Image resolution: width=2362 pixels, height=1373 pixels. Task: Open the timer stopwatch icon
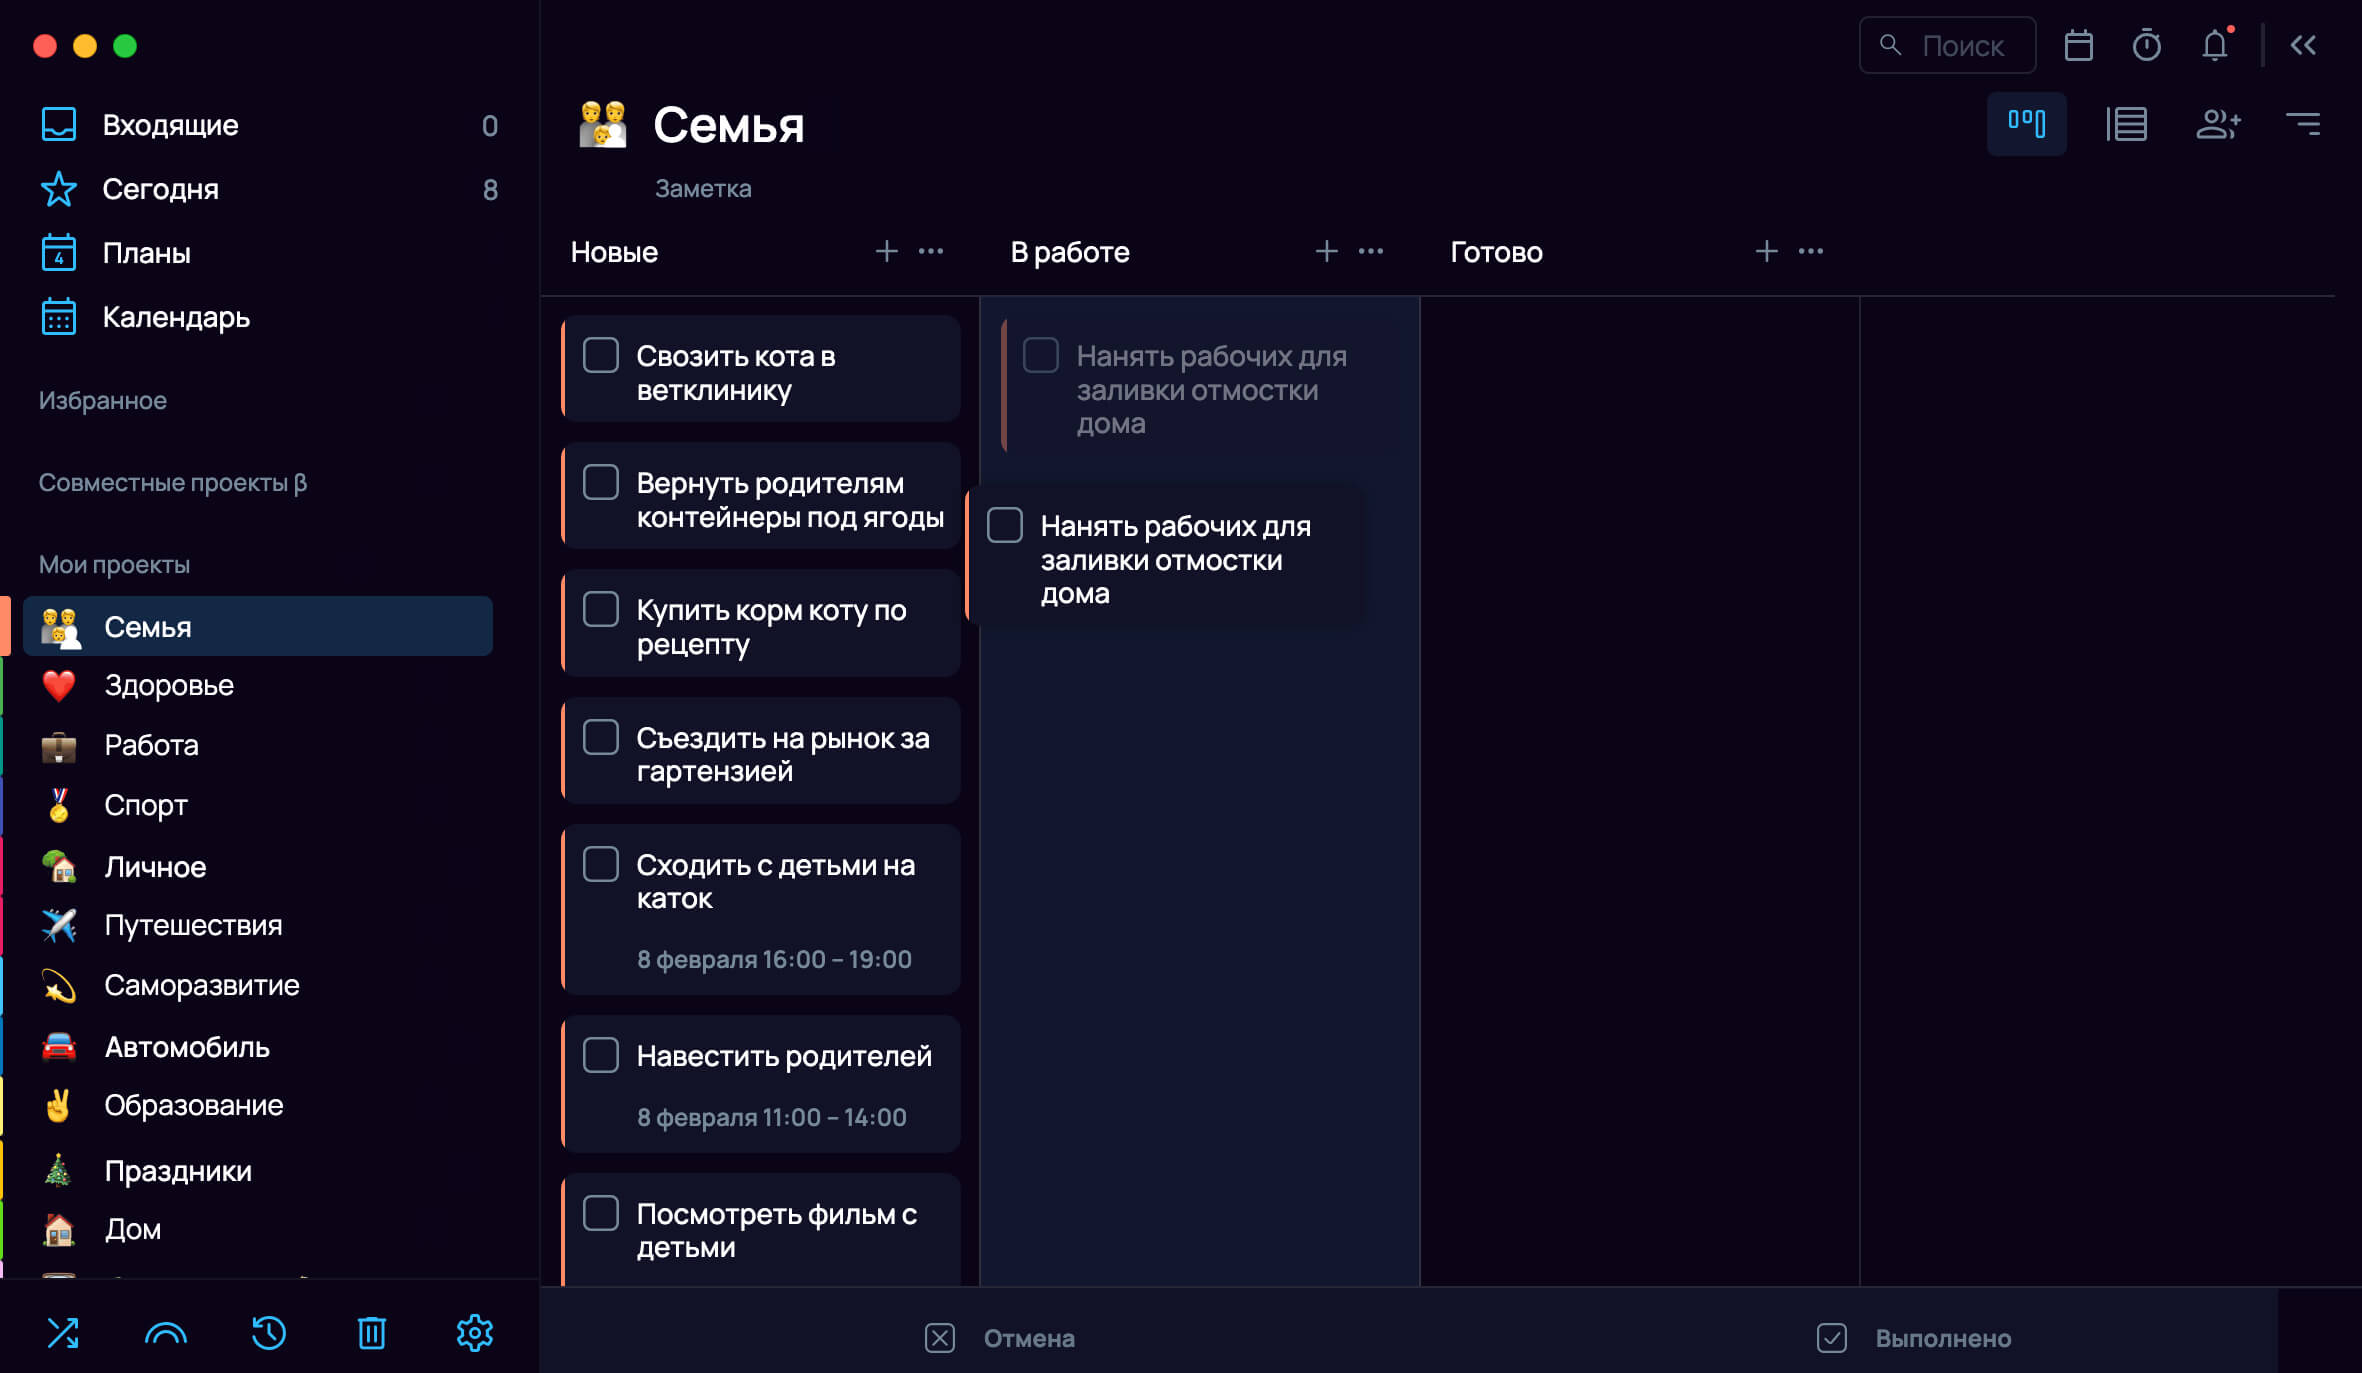[2146, 46]
